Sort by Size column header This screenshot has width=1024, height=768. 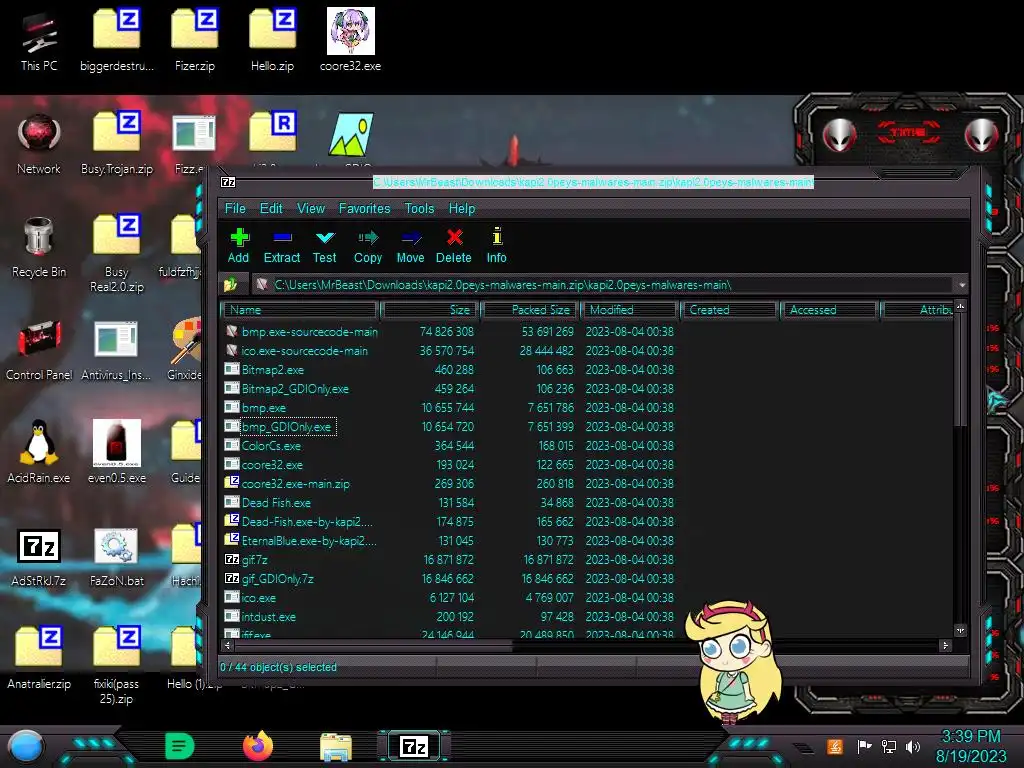[x=431, y=310]
